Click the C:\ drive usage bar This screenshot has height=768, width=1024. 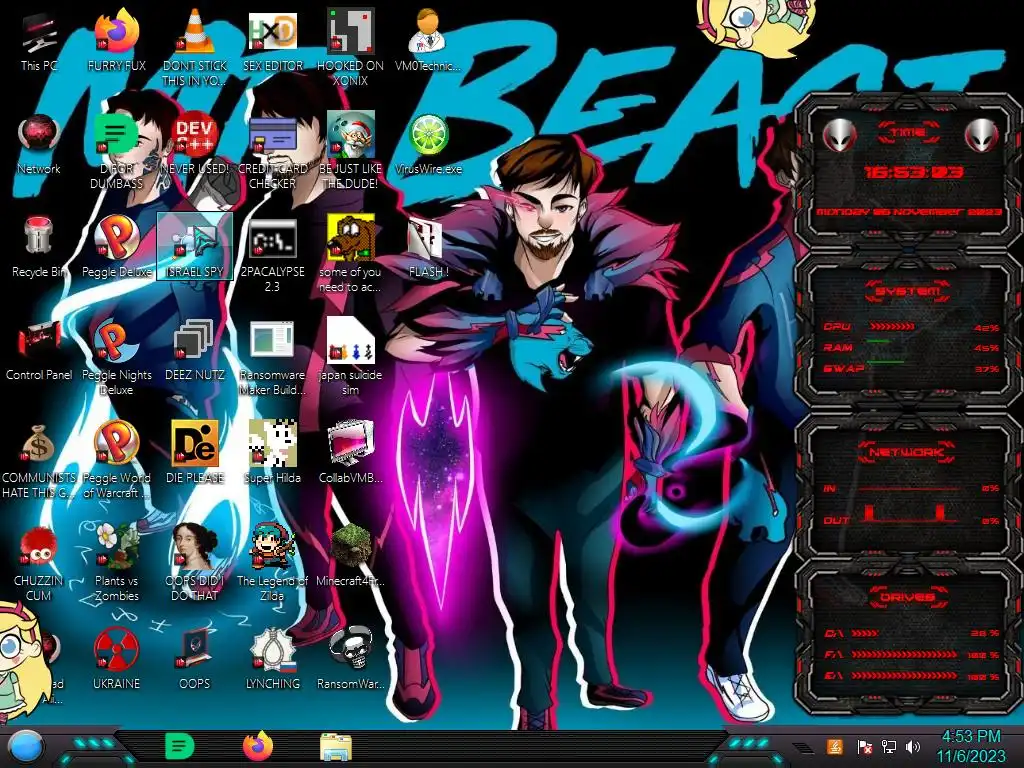[x=865, y=633]
